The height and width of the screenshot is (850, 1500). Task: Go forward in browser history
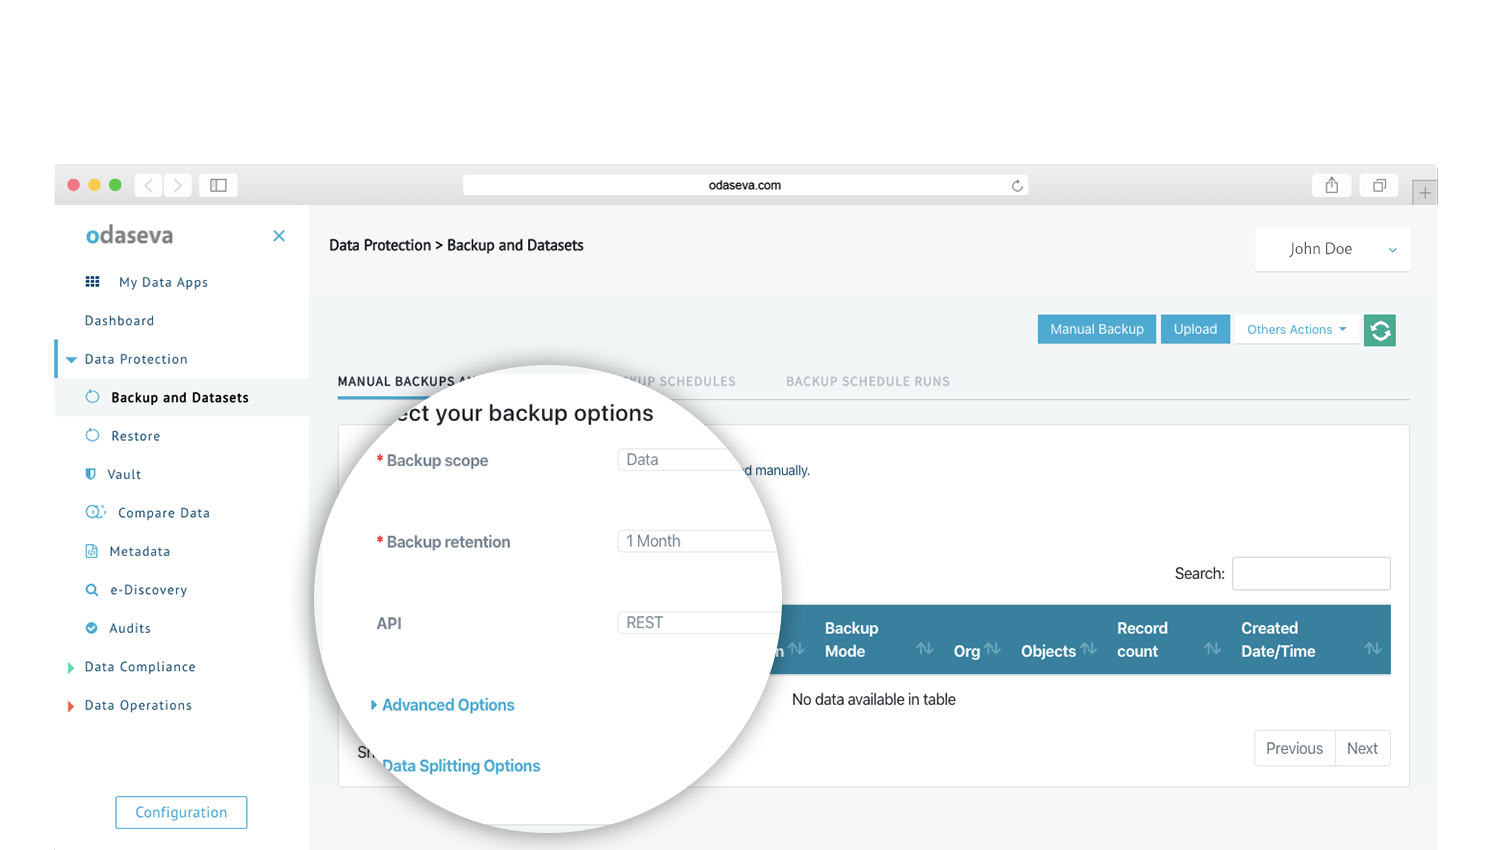178,185
